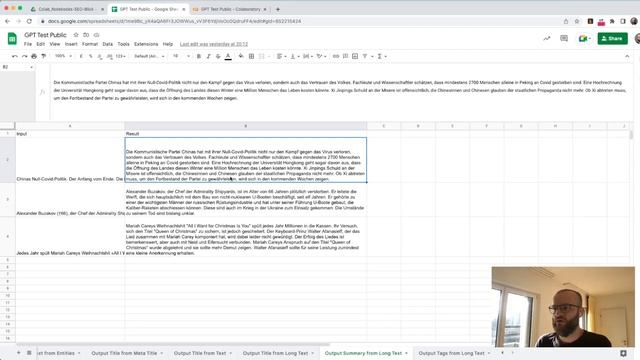Open the text wrapping dropdown
640x360 pixels.
pyautogui.click(x=308, y=56)
